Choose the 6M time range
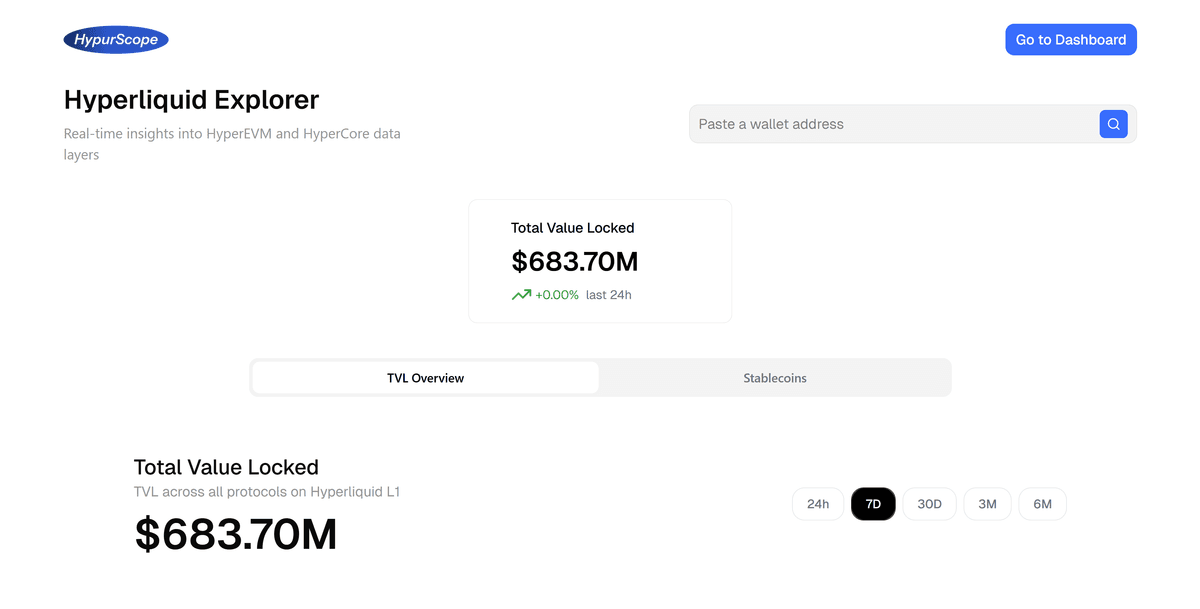Screen dimensions: 1200x609 point(1042,504)
